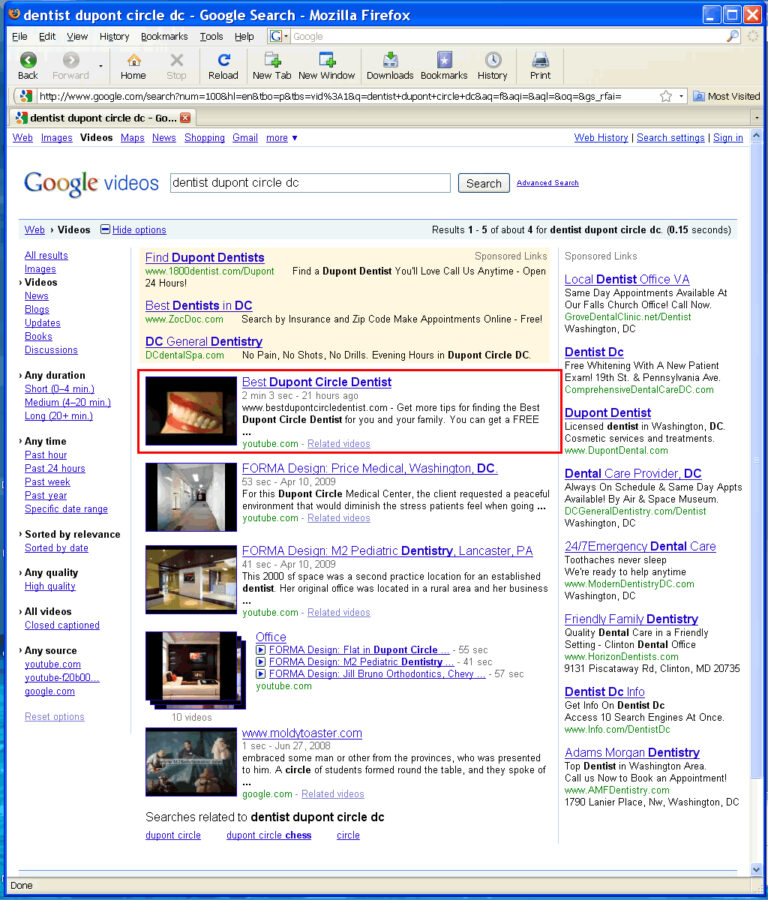The height and width of the screenshot is (900, 768).
Task: Reload the page with Reload icon
Action: pos(223,60)
